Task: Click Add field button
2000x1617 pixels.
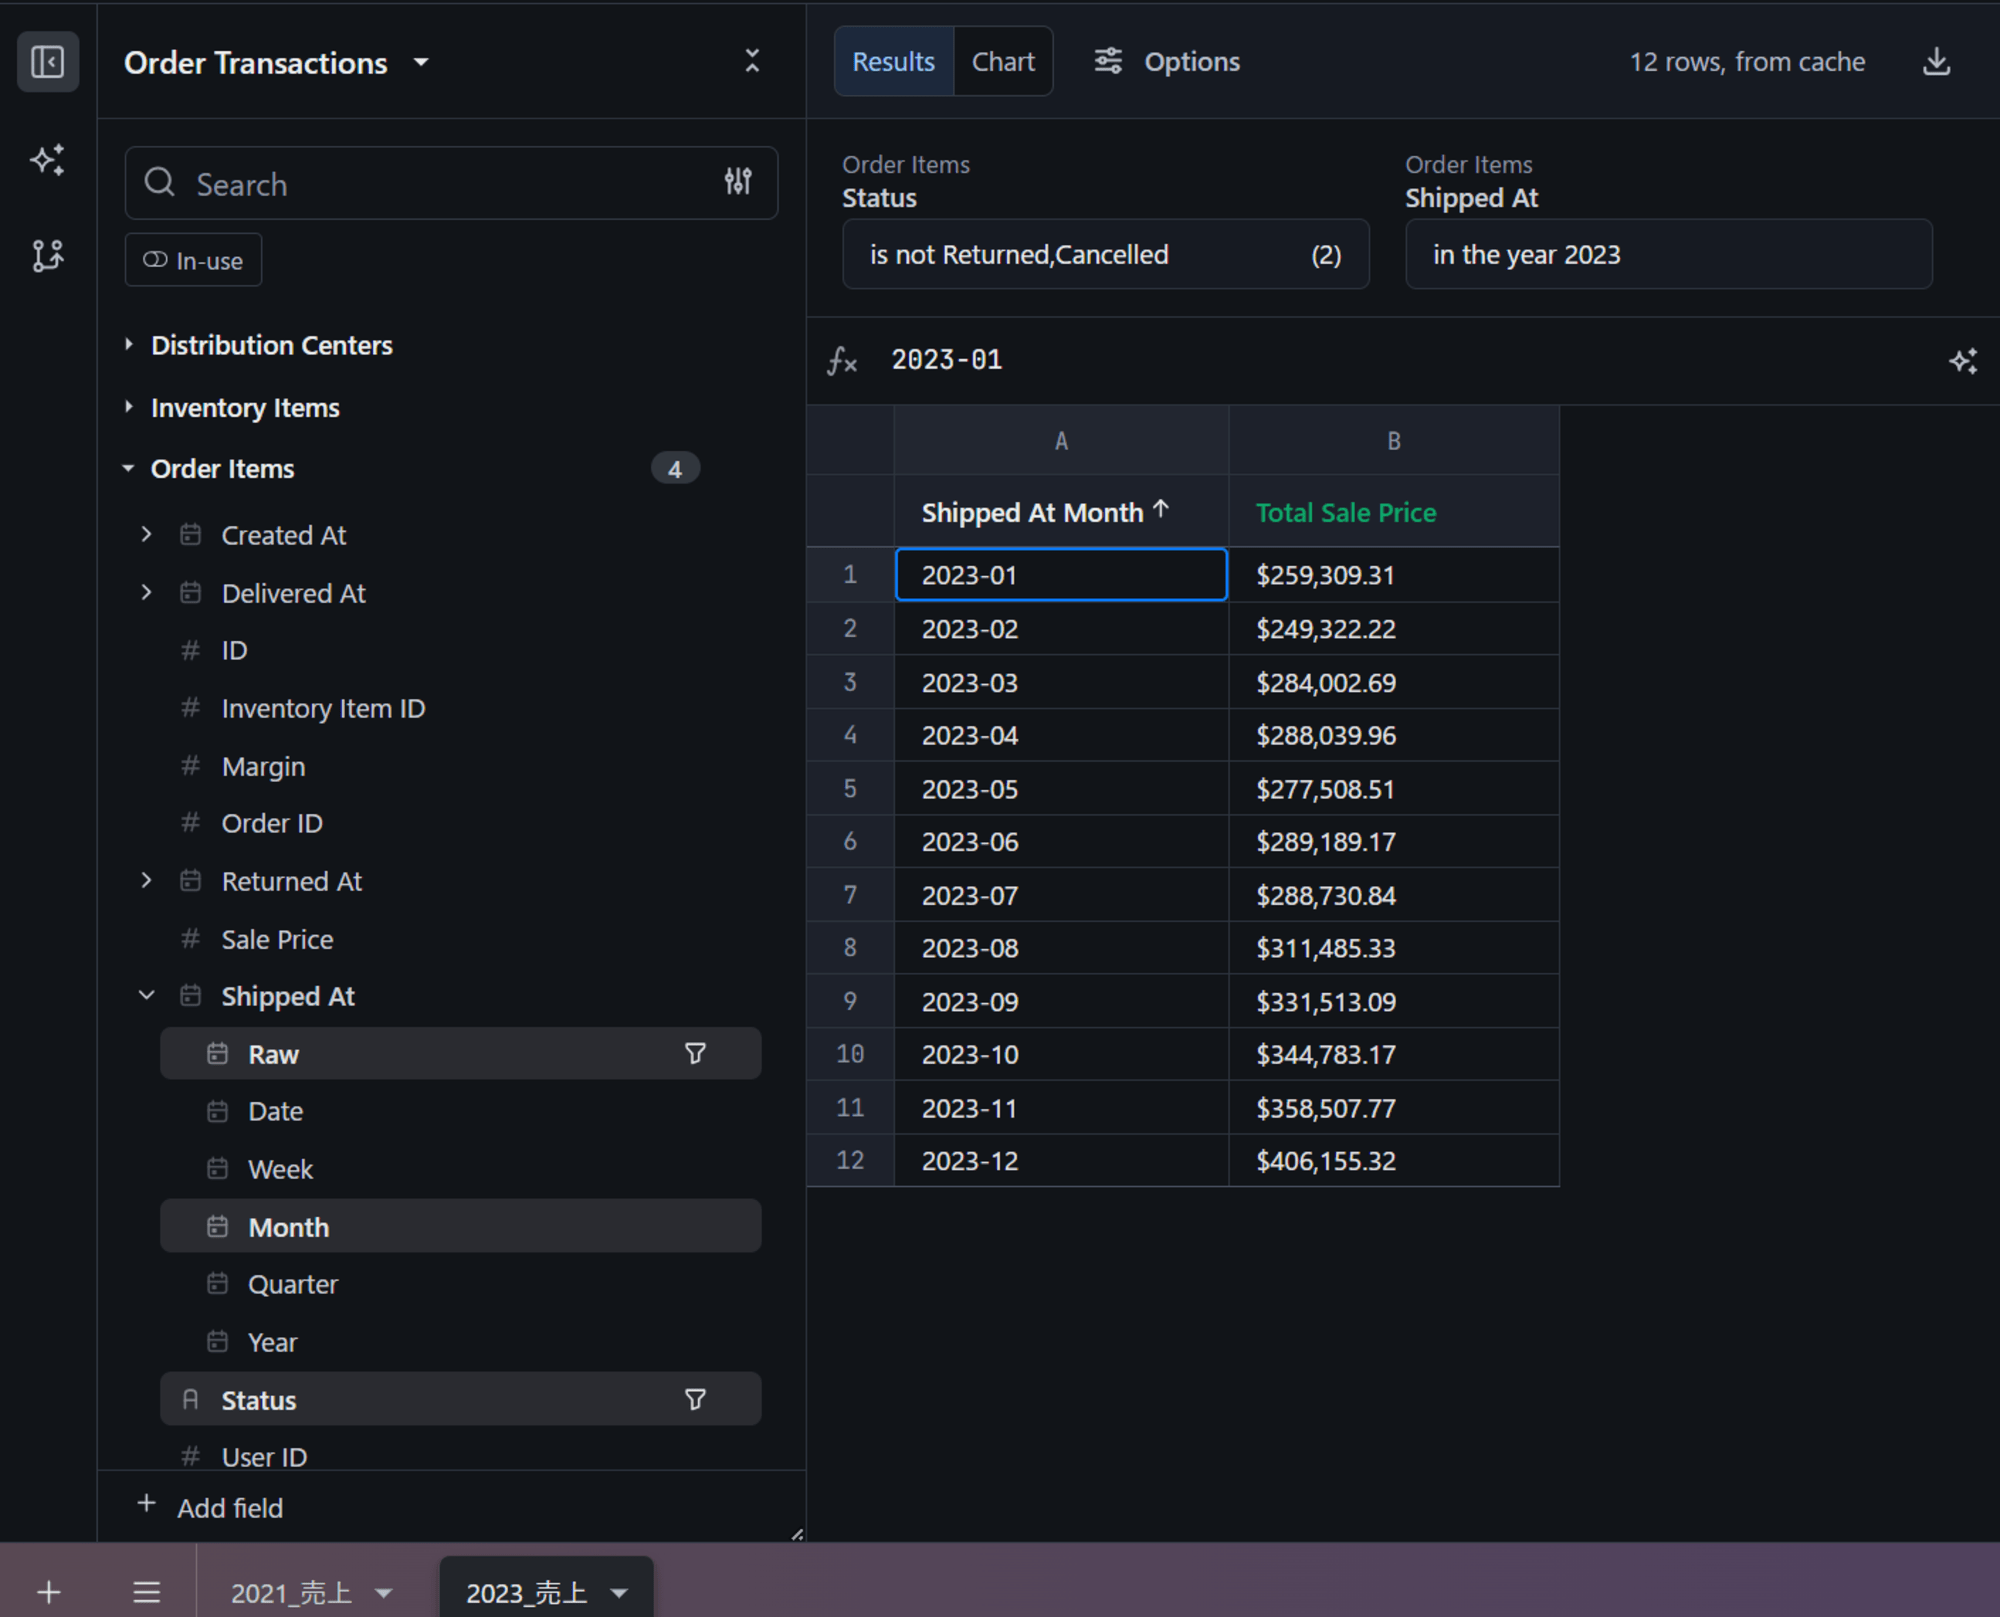Action: coord(211,1507)
